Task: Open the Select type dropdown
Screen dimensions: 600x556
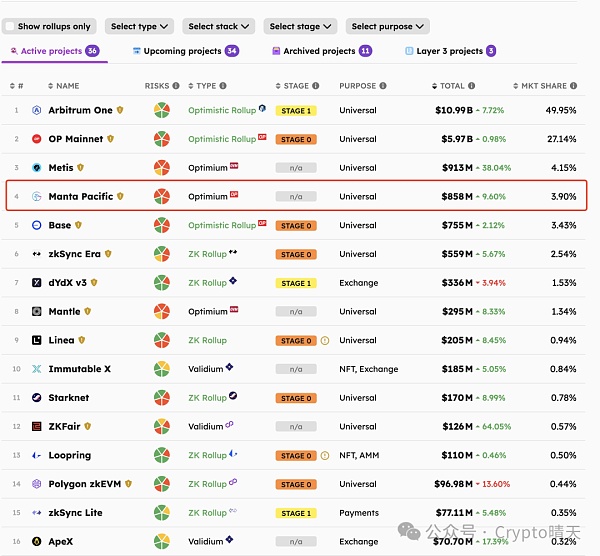Action: tap(139, 27)
